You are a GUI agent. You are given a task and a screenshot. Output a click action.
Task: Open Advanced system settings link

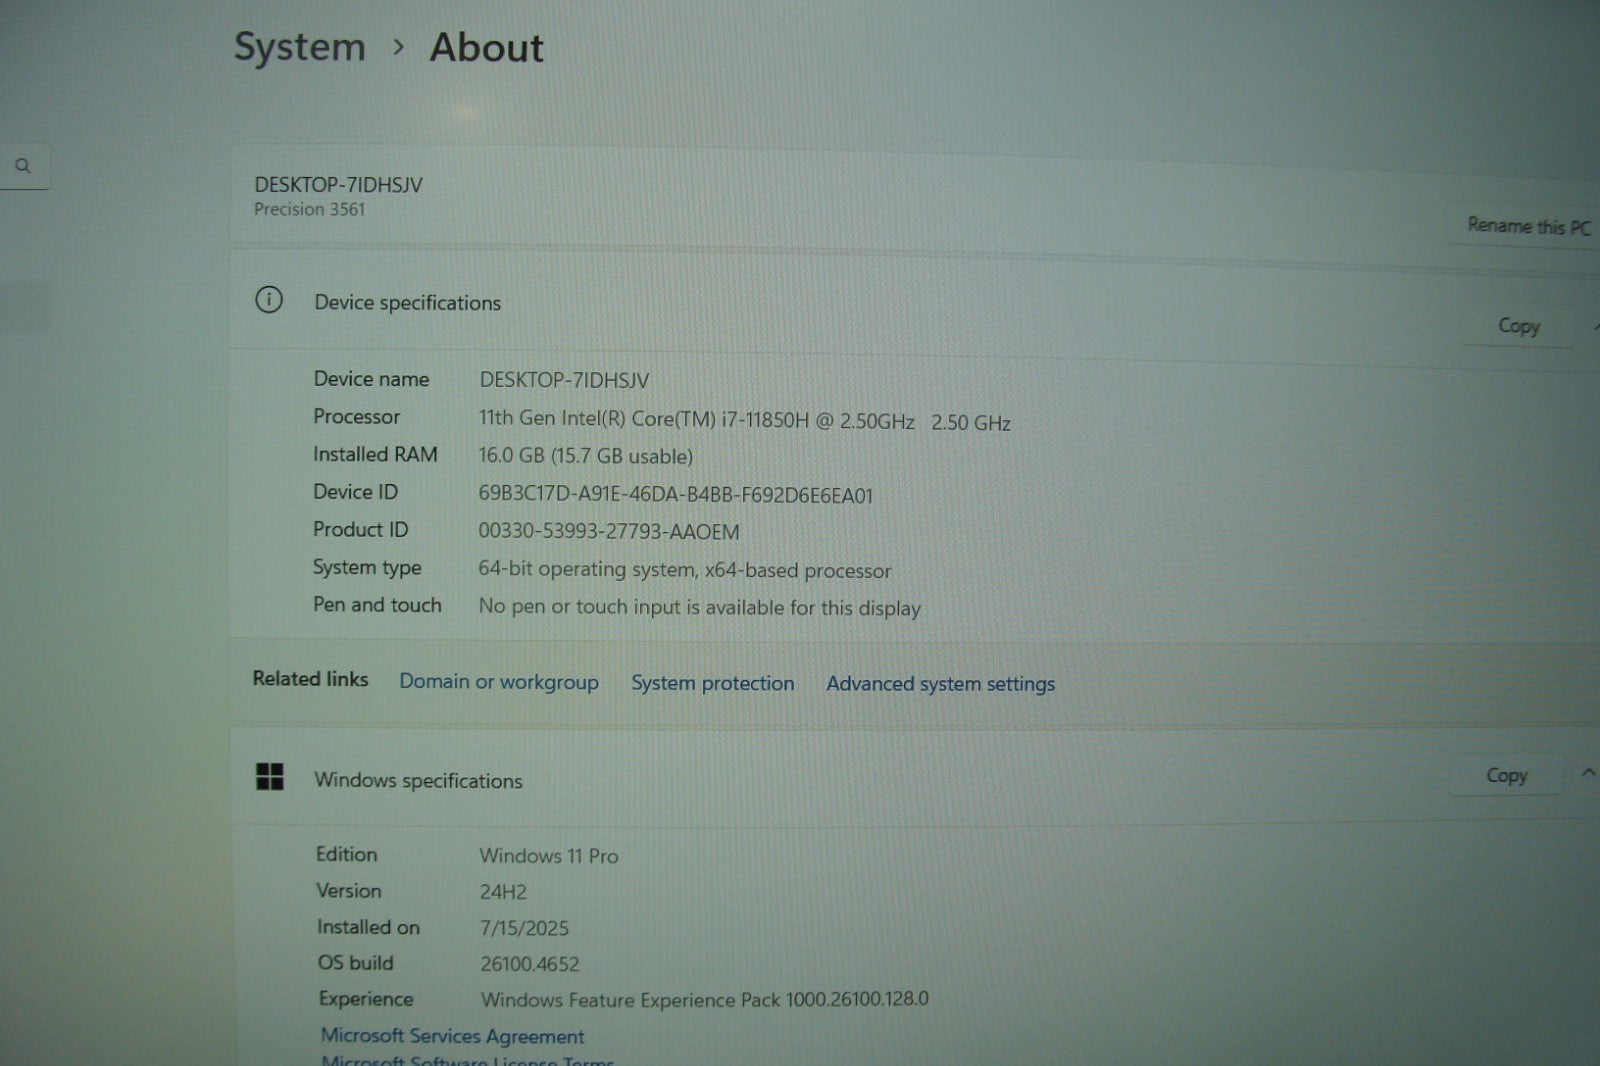click(x=940, y=684)
